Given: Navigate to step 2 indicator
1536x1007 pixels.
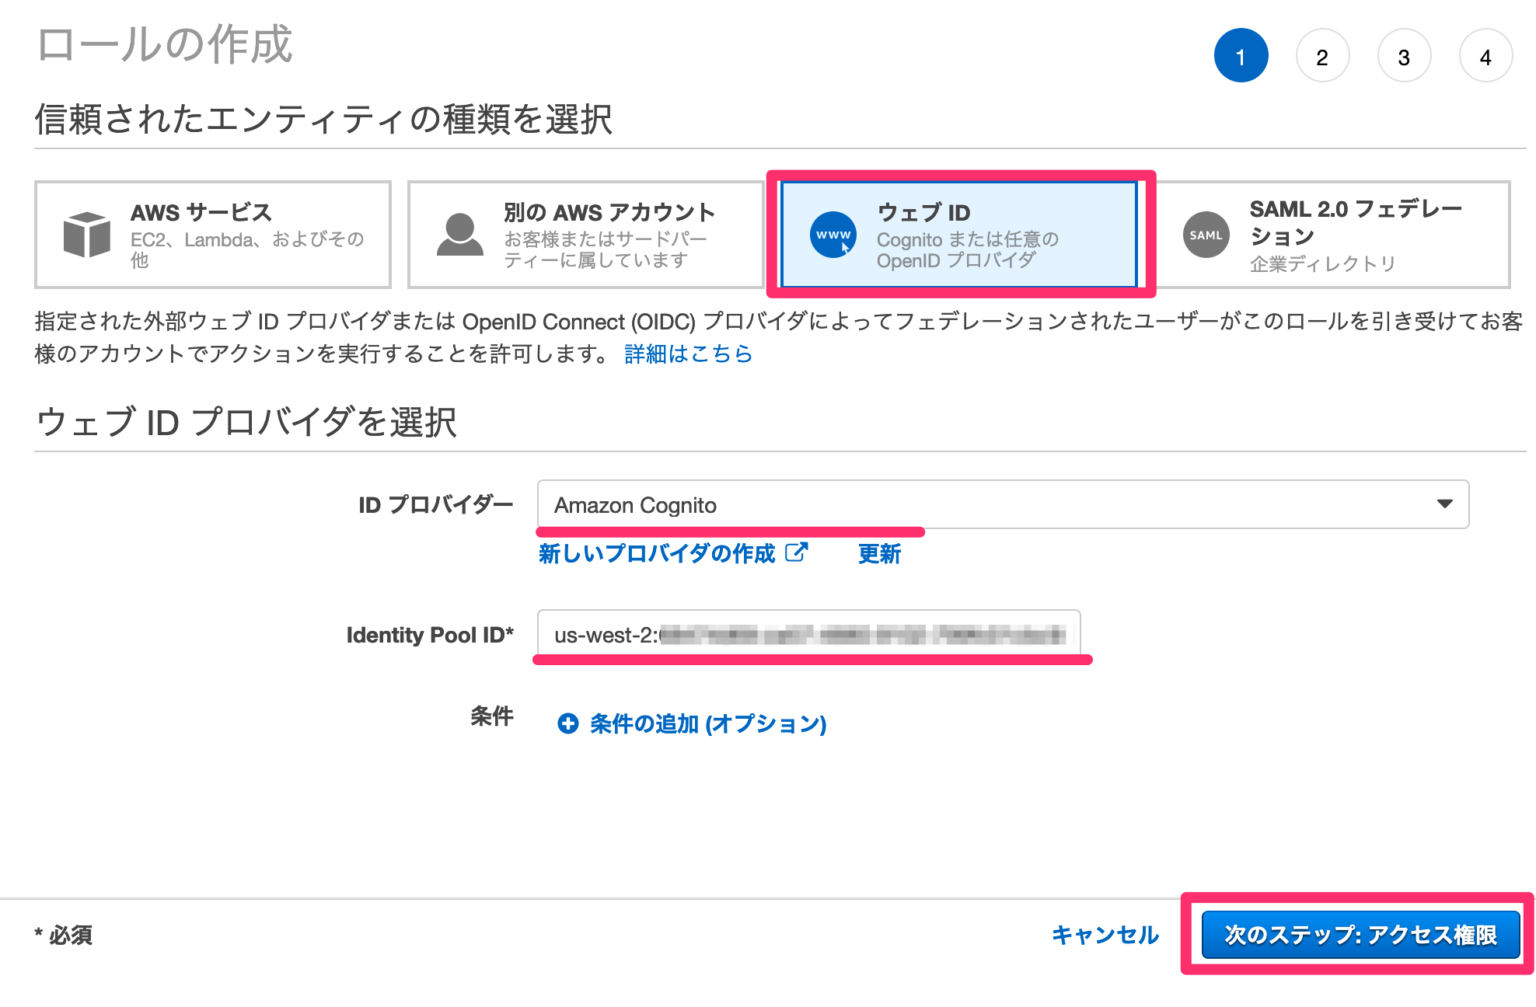Looking at the screenshot, I should [x=1322, y=55].
